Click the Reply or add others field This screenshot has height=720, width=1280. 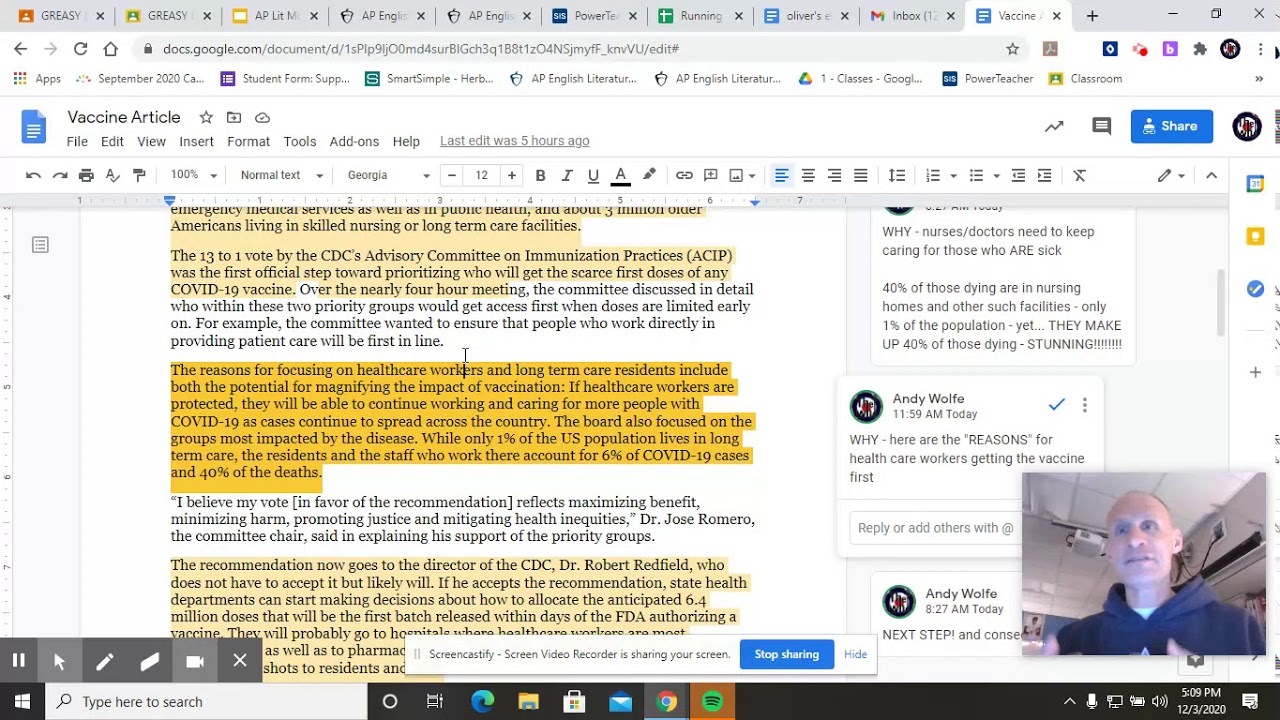point(937,528)
